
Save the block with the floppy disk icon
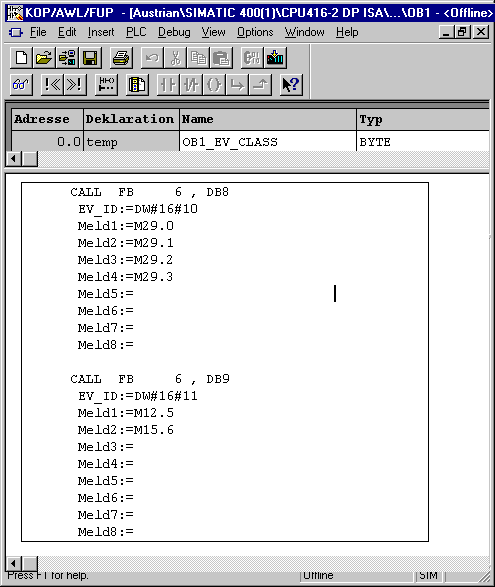(90, 58)
